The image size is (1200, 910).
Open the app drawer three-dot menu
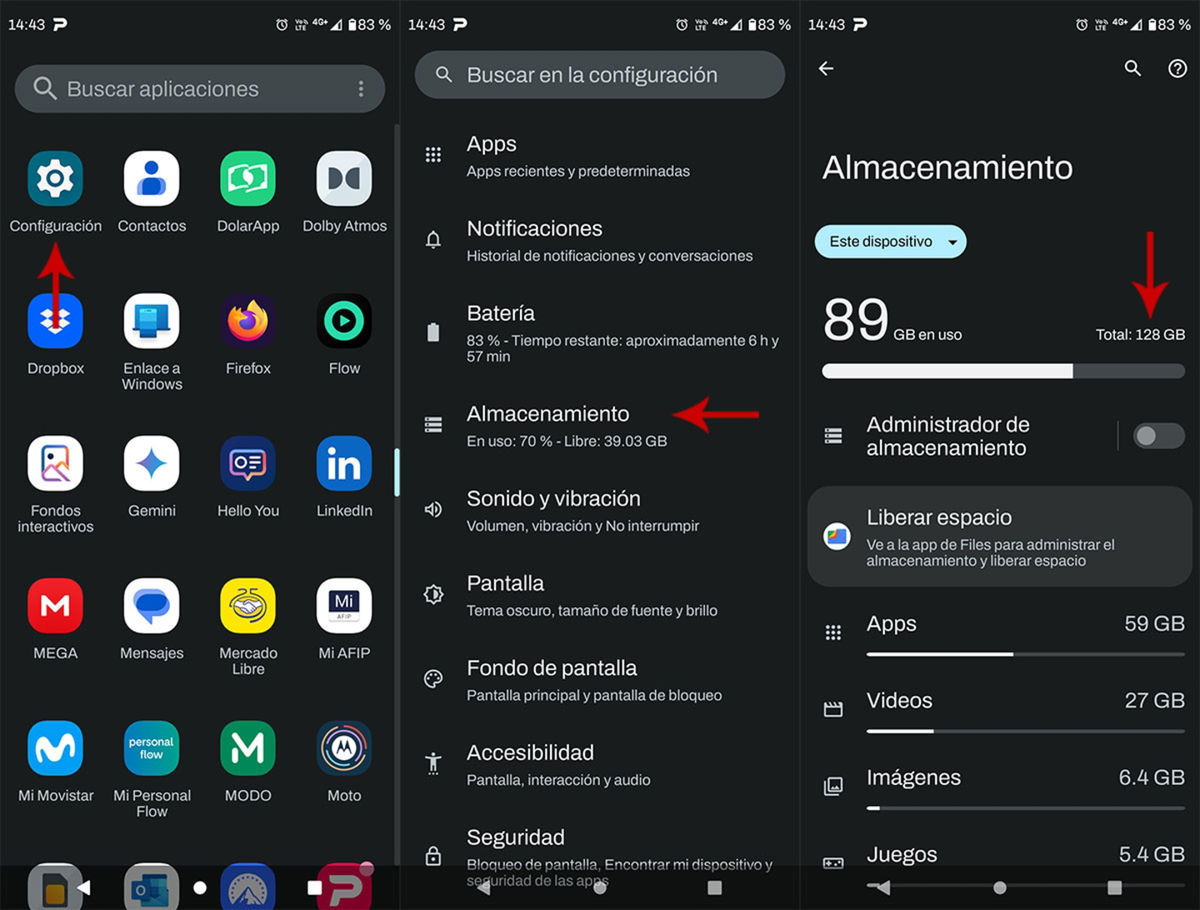361,89
